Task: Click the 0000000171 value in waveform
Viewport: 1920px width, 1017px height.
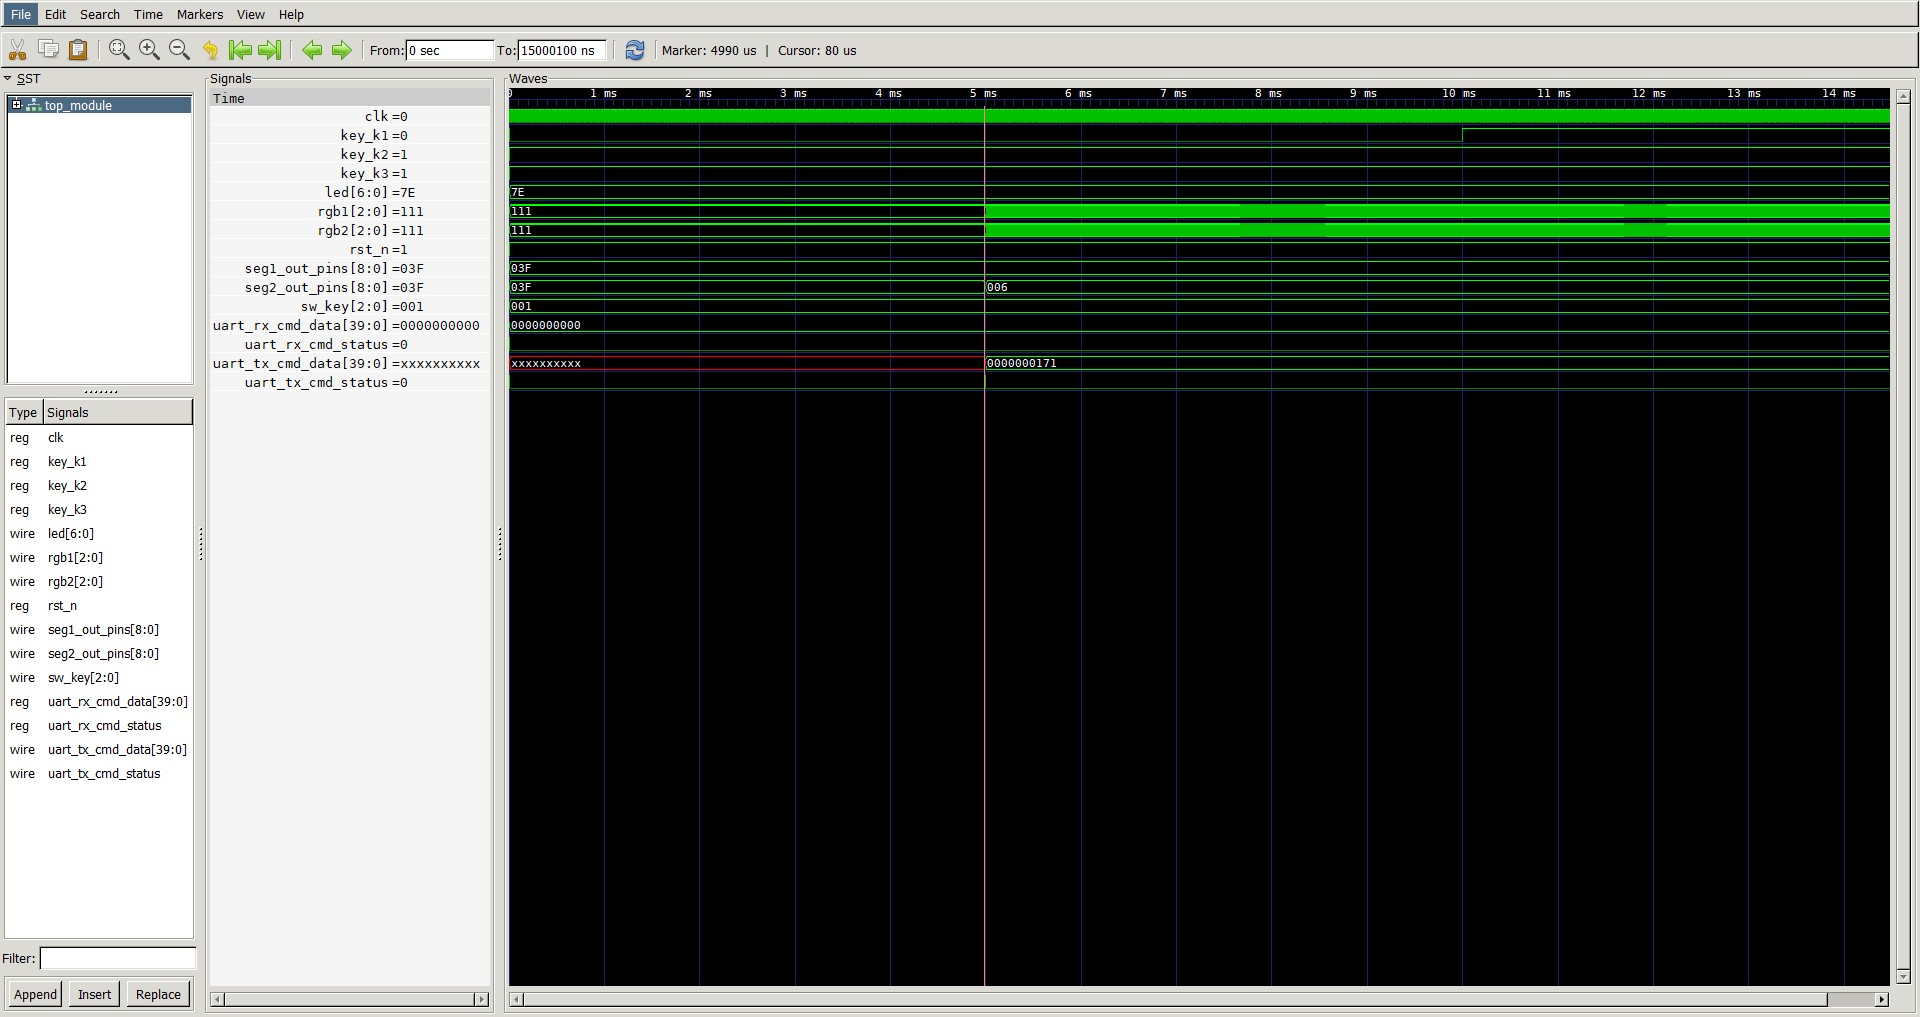Action: 1021,363
